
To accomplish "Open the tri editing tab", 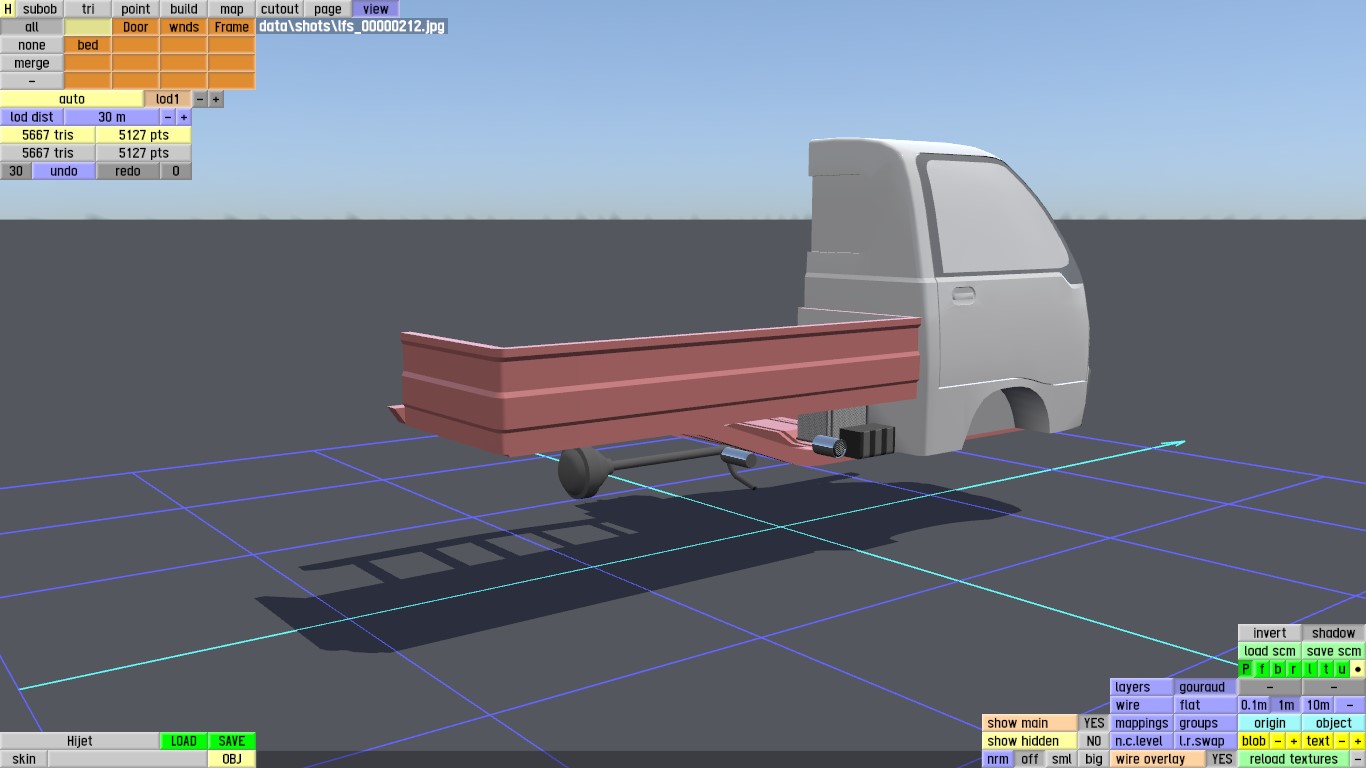I will point(88,9).
